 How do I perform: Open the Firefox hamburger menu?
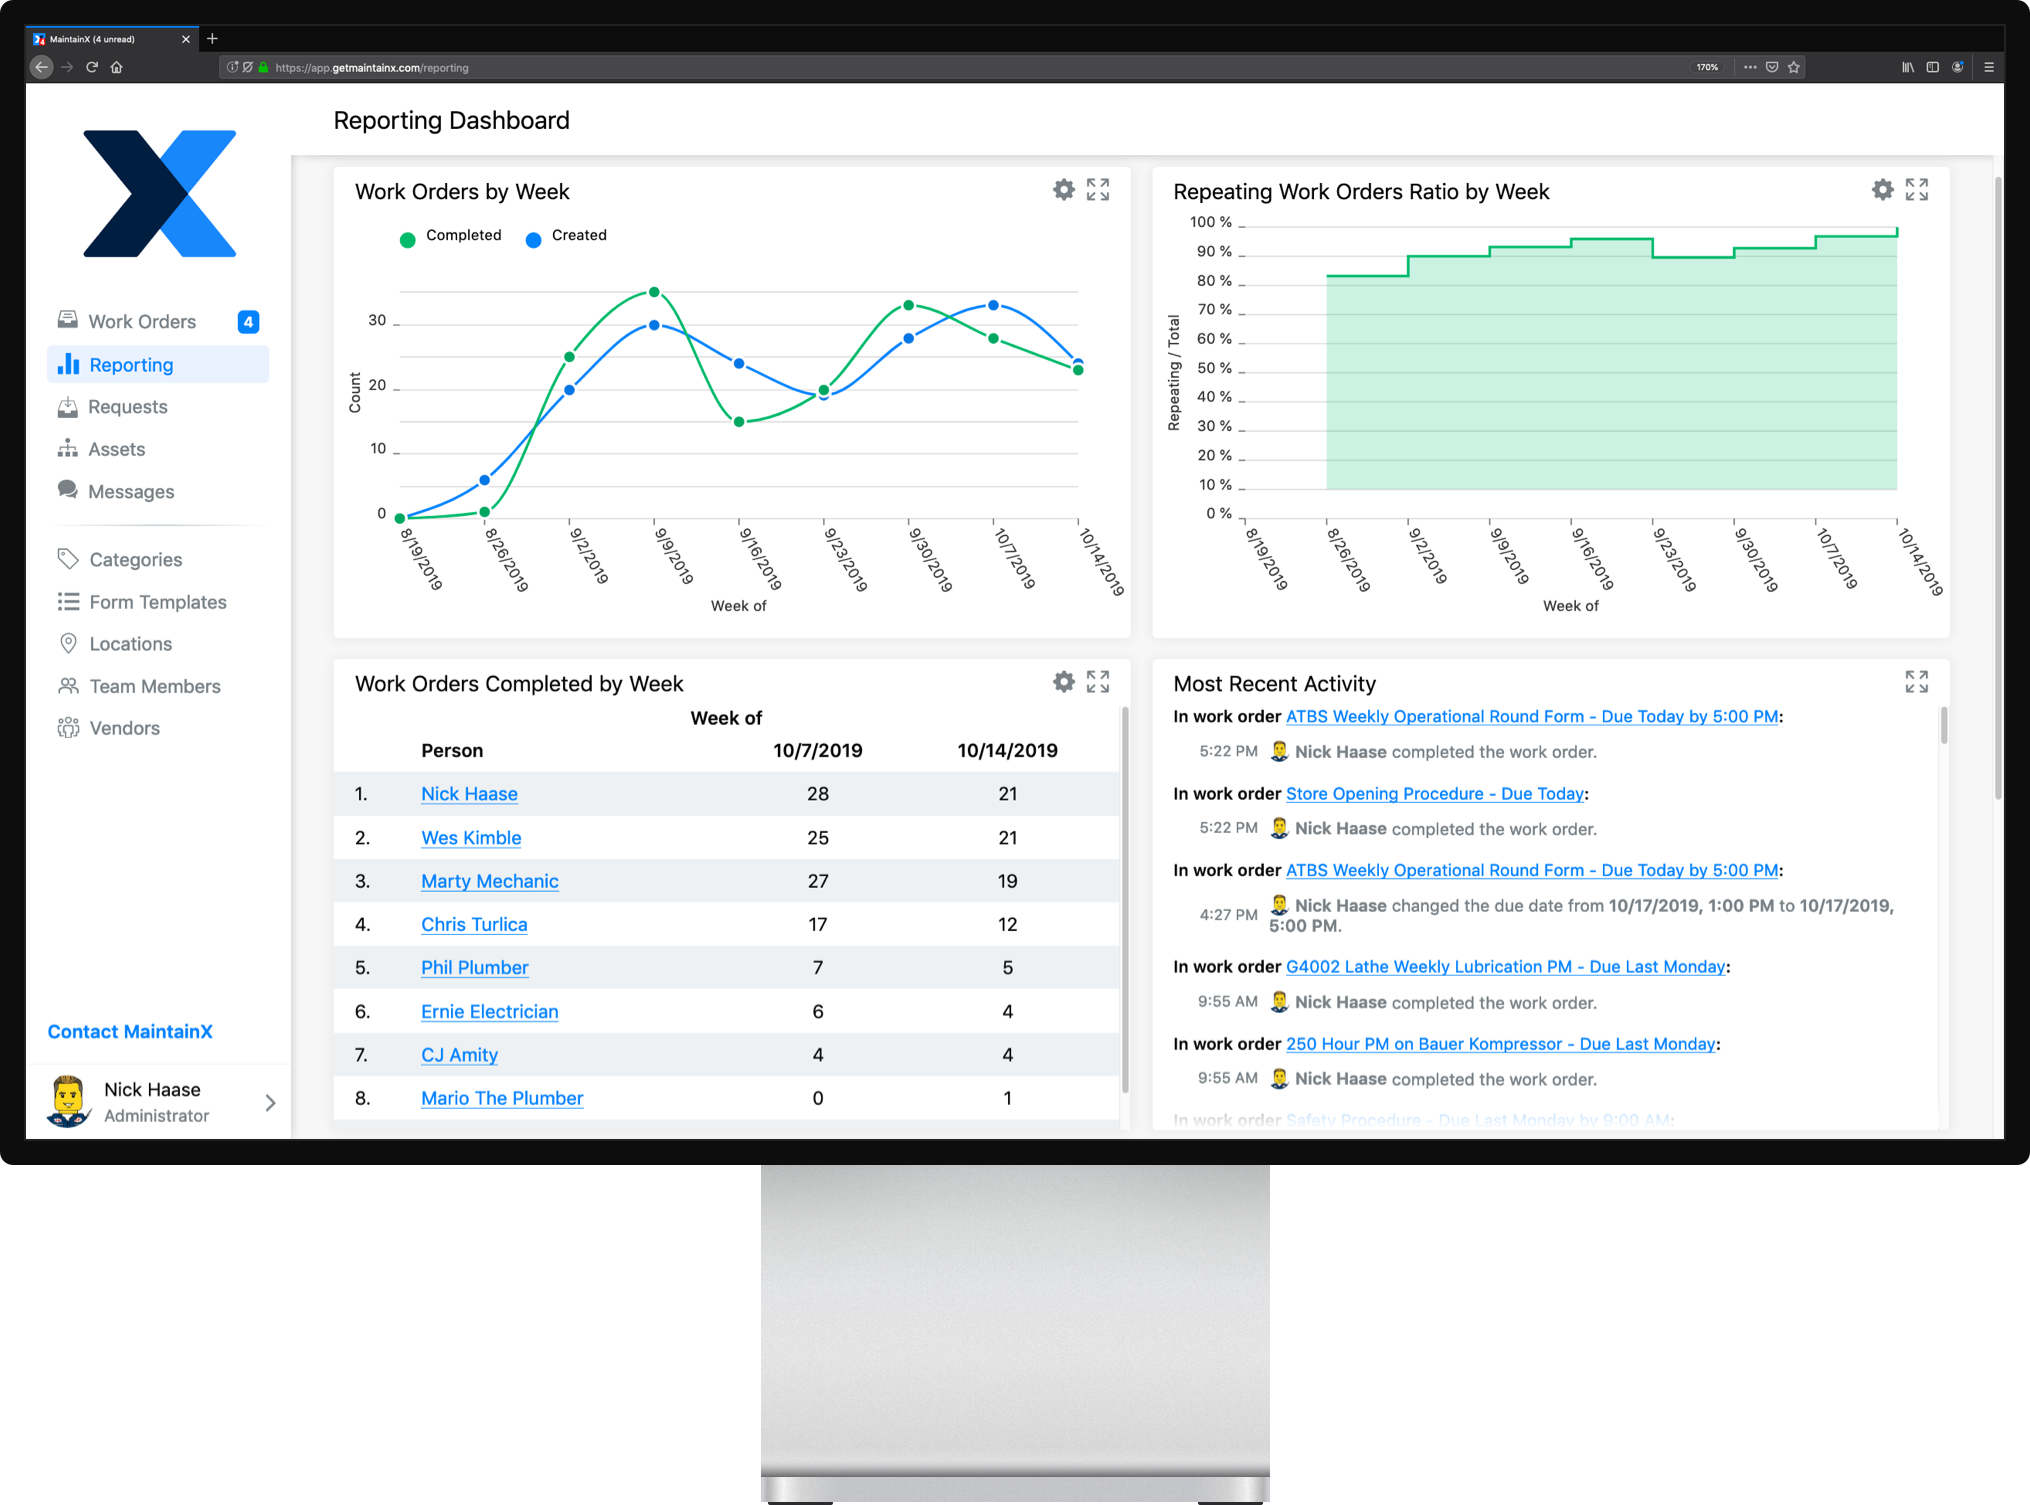click(1990, 67)
